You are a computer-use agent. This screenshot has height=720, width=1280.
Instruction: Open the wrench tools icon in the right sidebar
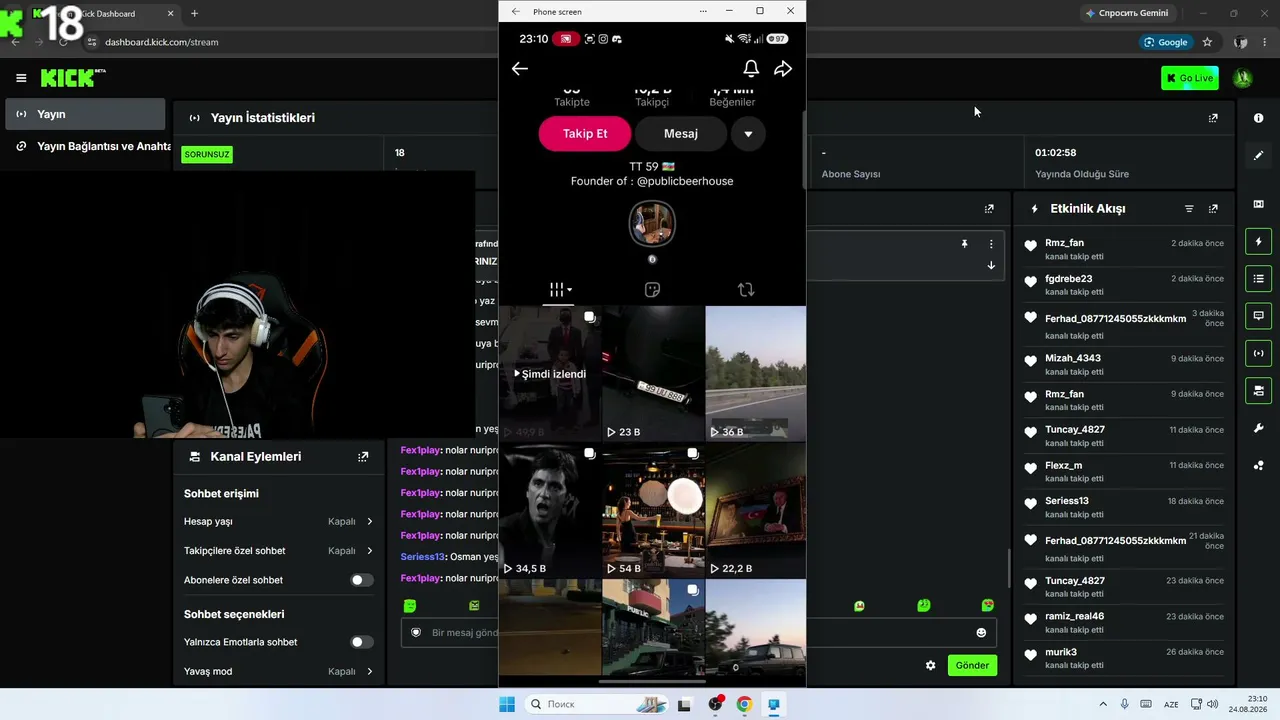point(1258,428)
